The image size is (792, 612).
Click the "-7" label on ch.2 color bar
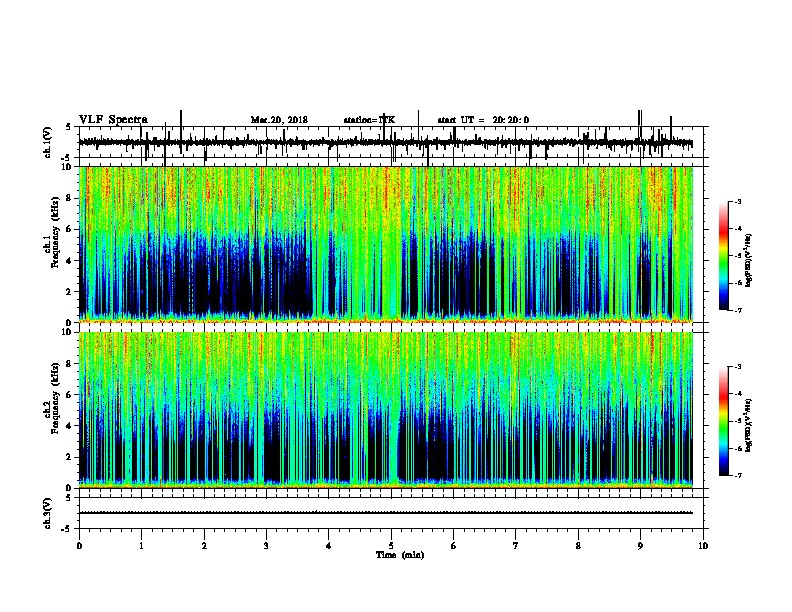[737, 476]
